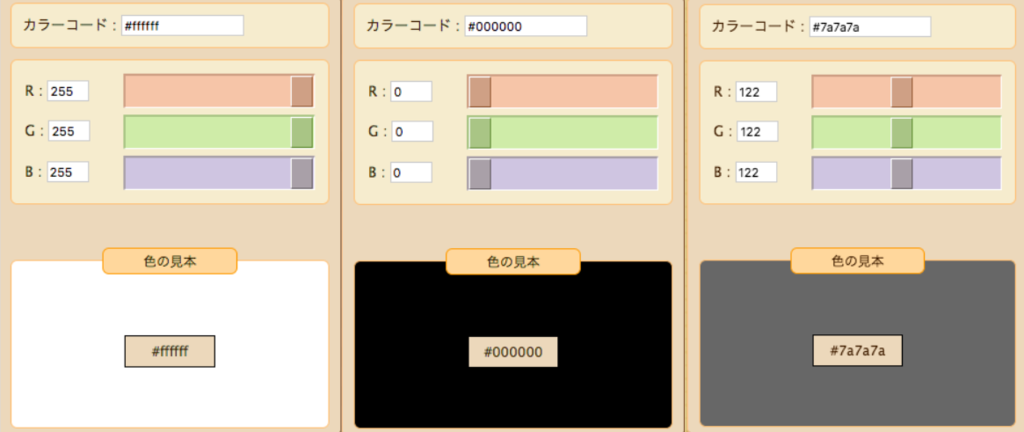
Task: Click the red slider handle in the #7a7a7a panel
Action: point(902,92)
